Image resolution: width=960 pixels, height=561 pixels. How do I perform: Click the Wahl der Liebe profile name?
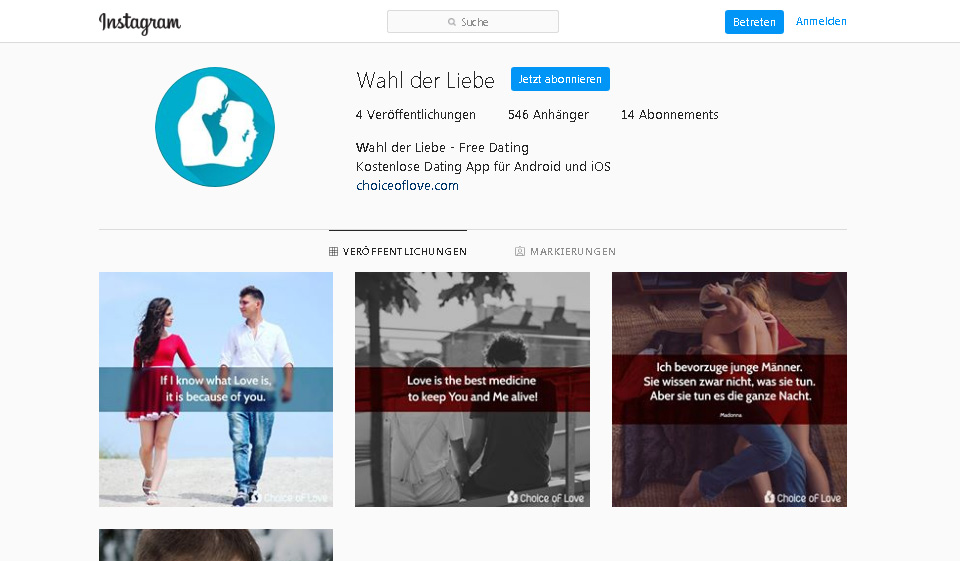(425, 80)
